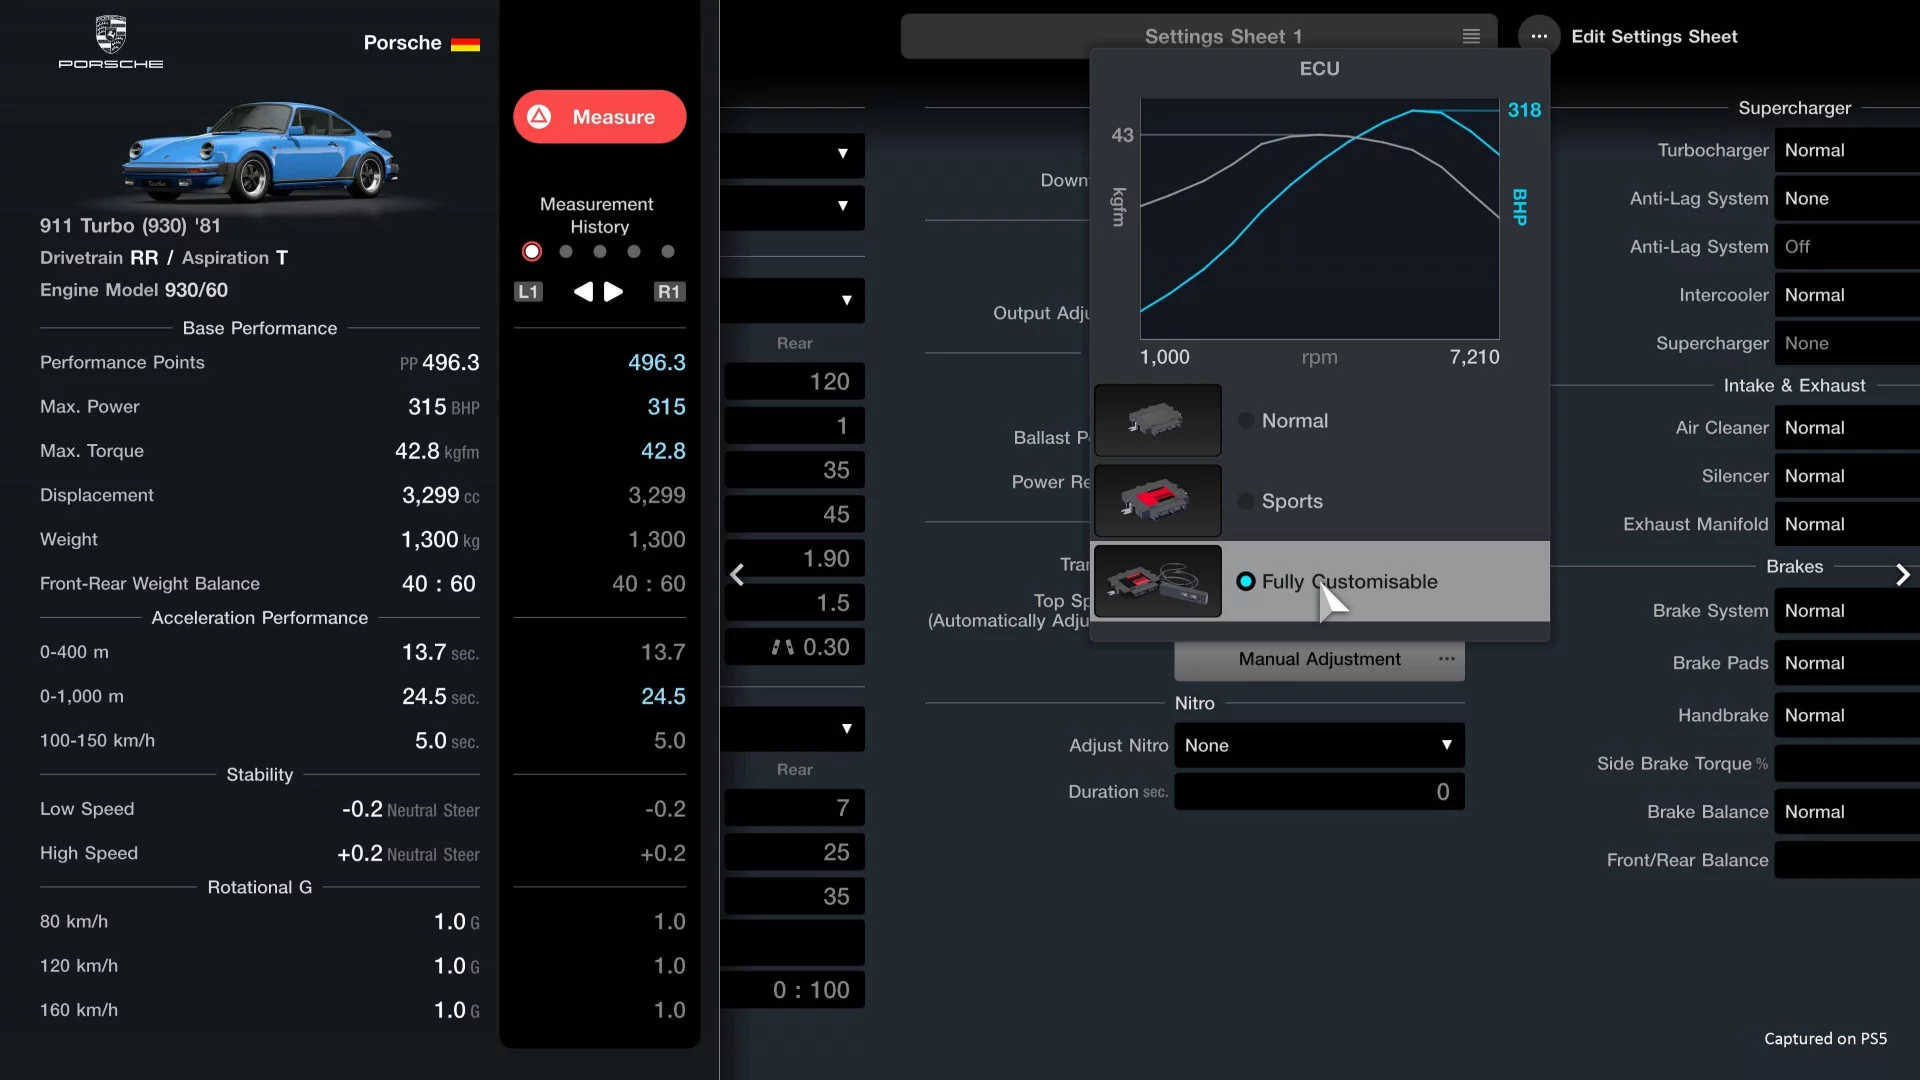The height and width of the screenshot is (1080, 1920).
Task: Click the Porsche crest logo
Action: click(x=111, y=35)
